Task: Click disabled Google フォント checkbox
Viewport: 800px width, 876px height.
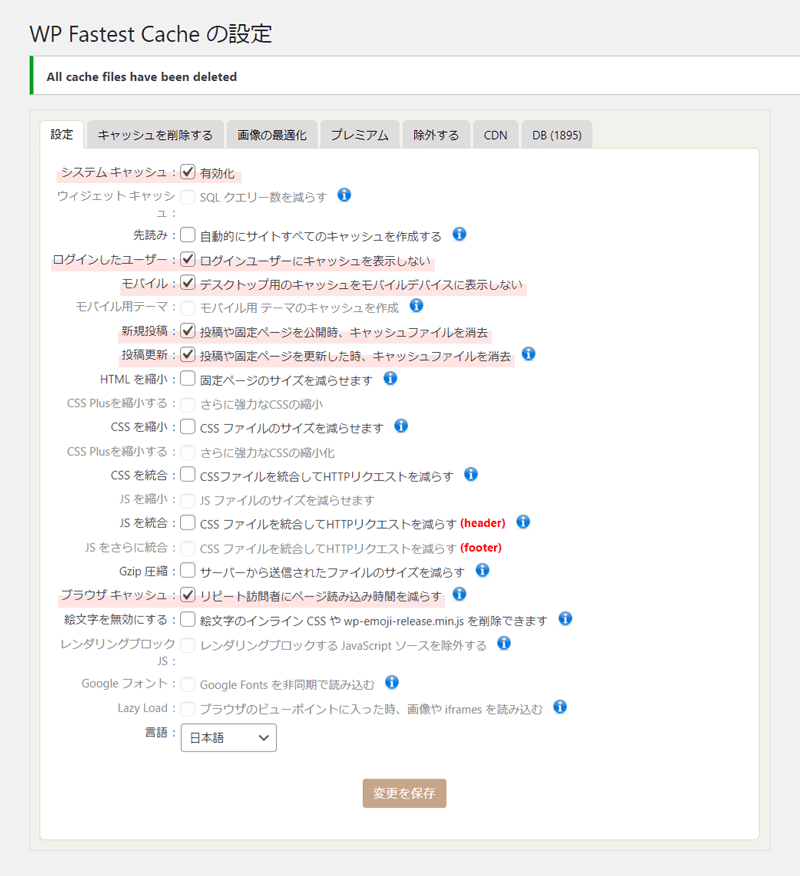Action: (x=188, y=684)
